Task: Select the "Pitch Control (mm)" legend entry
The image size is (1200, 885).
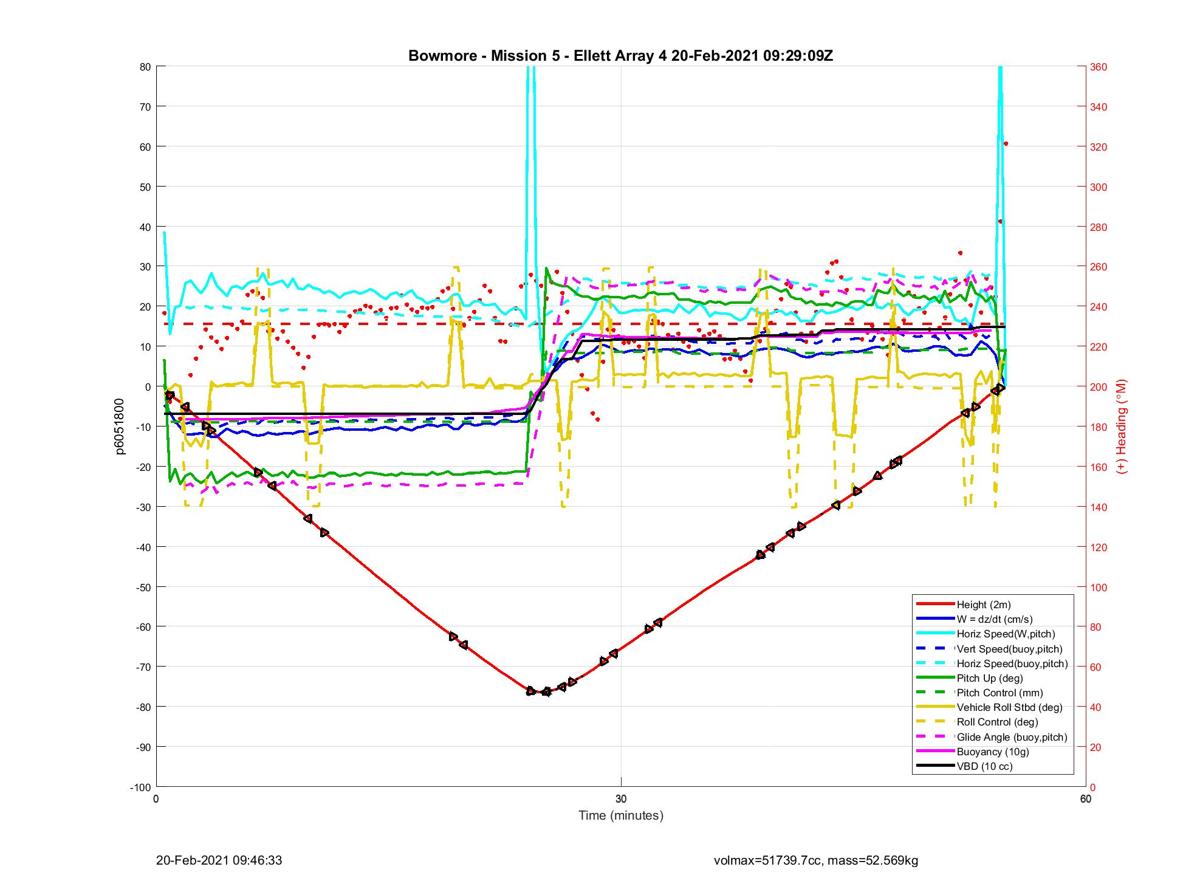Action: 1000,693
